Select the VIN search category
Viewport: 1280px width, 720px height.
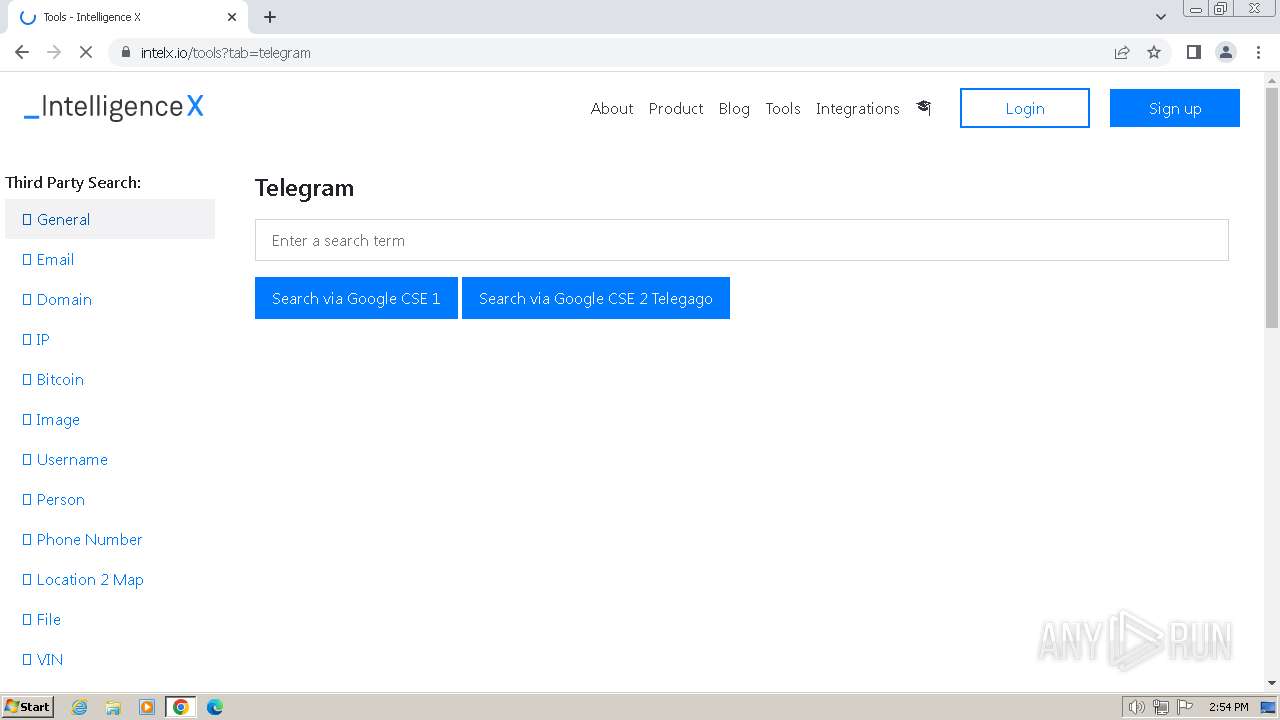(110, 659)
